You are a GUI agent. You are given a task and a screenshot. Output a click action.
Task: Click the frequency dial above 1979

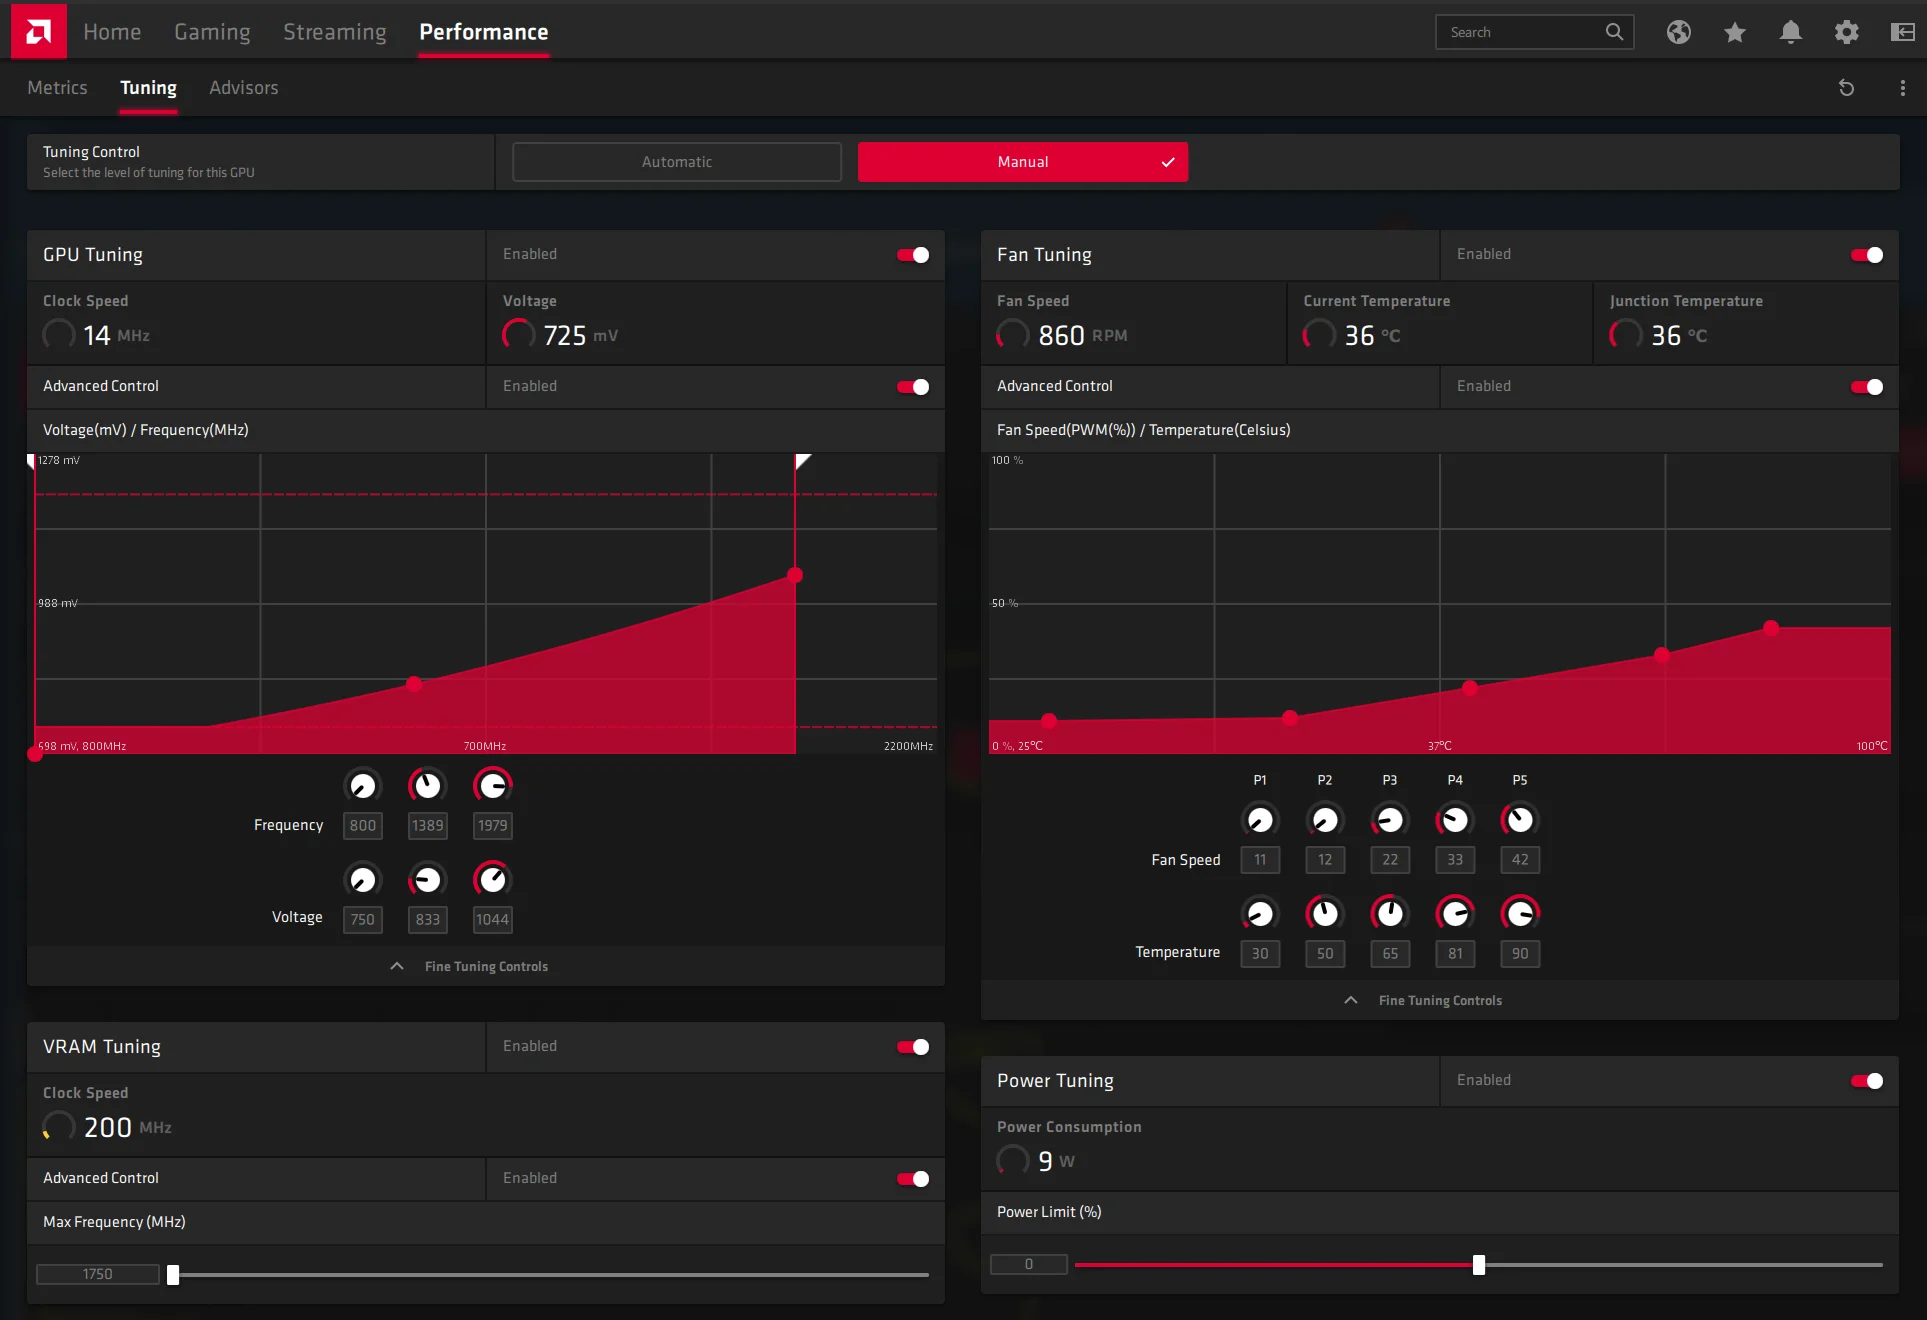(493, 786)
